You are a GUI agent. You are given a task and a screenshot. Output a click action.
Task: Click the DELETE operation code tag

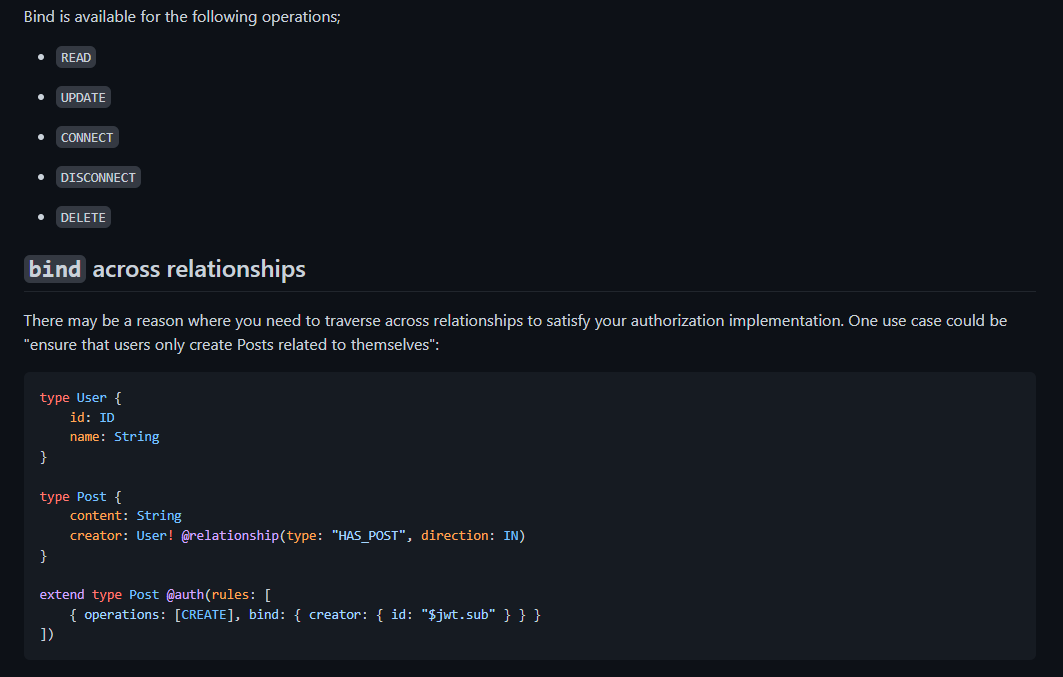click(83, 218)
